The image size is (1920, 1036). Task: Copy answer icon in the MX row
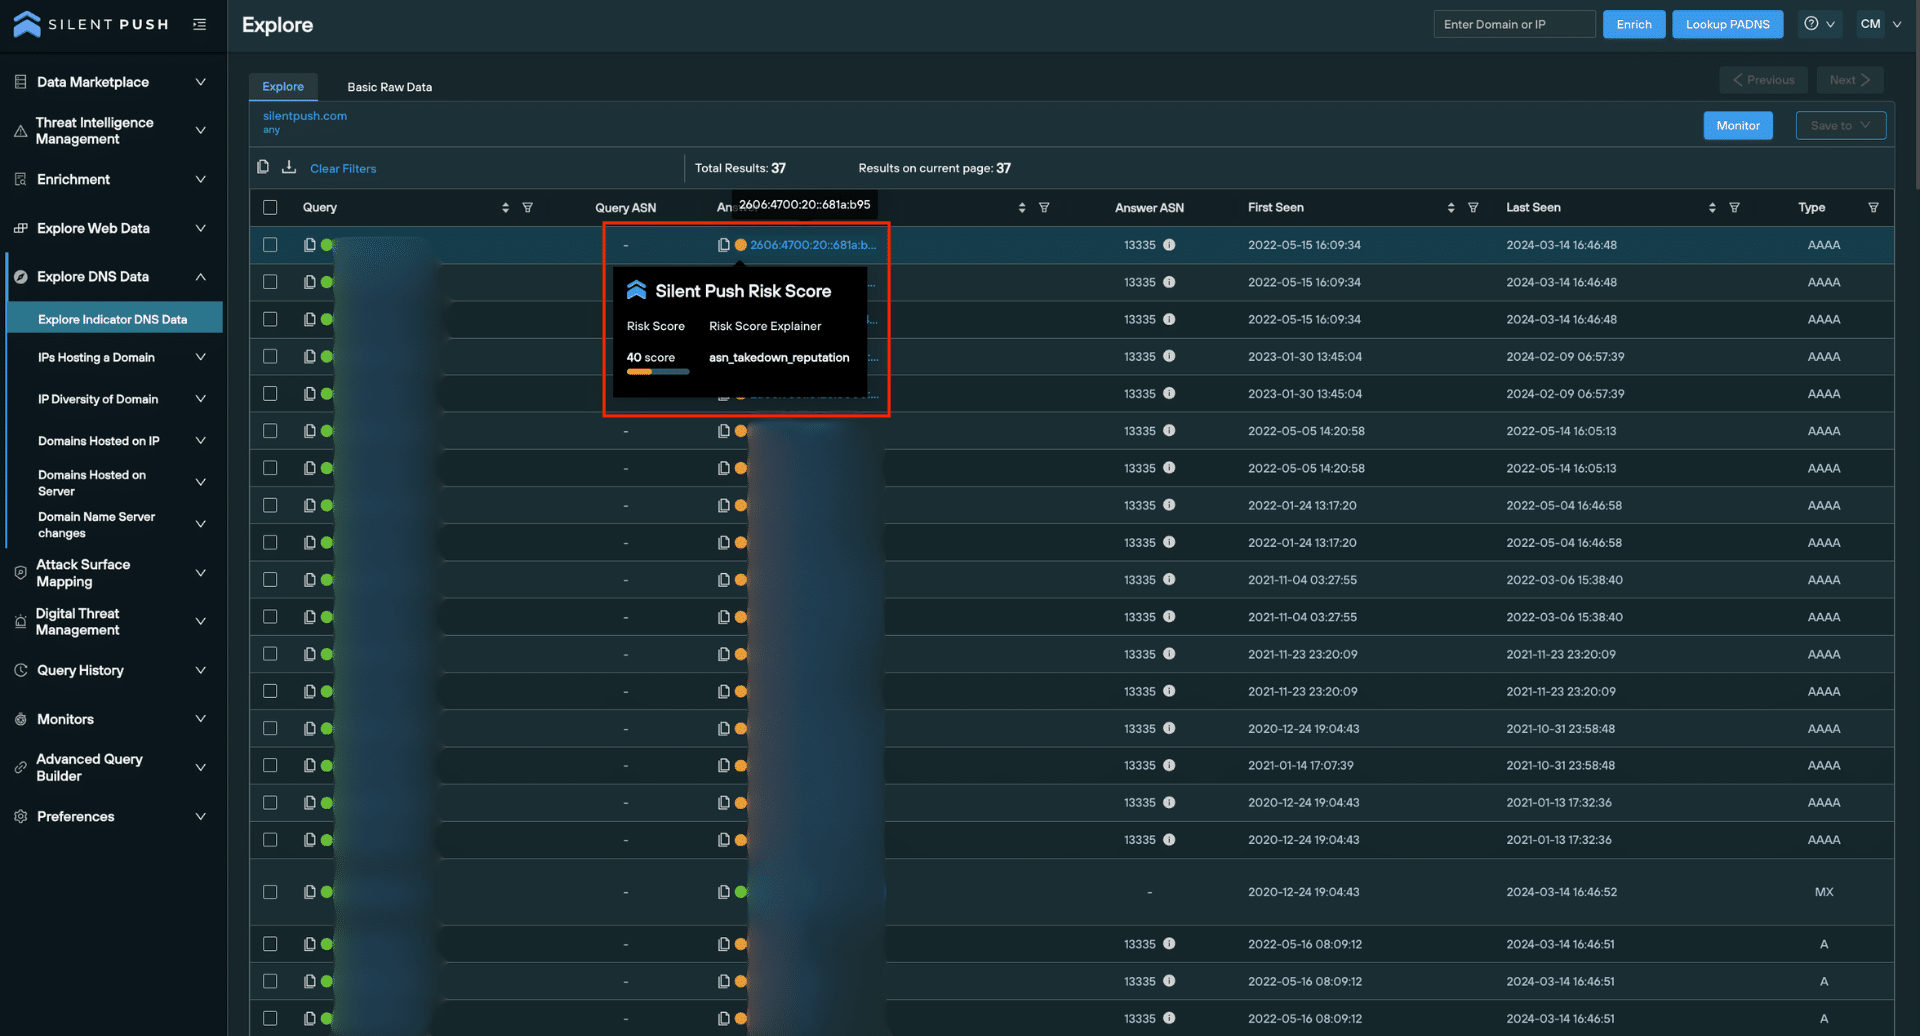click(x=723, y=892)
